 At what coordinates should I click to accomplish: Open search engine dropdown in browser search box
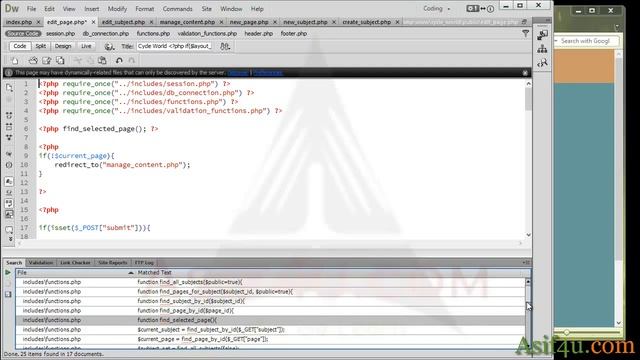[556, 41]
